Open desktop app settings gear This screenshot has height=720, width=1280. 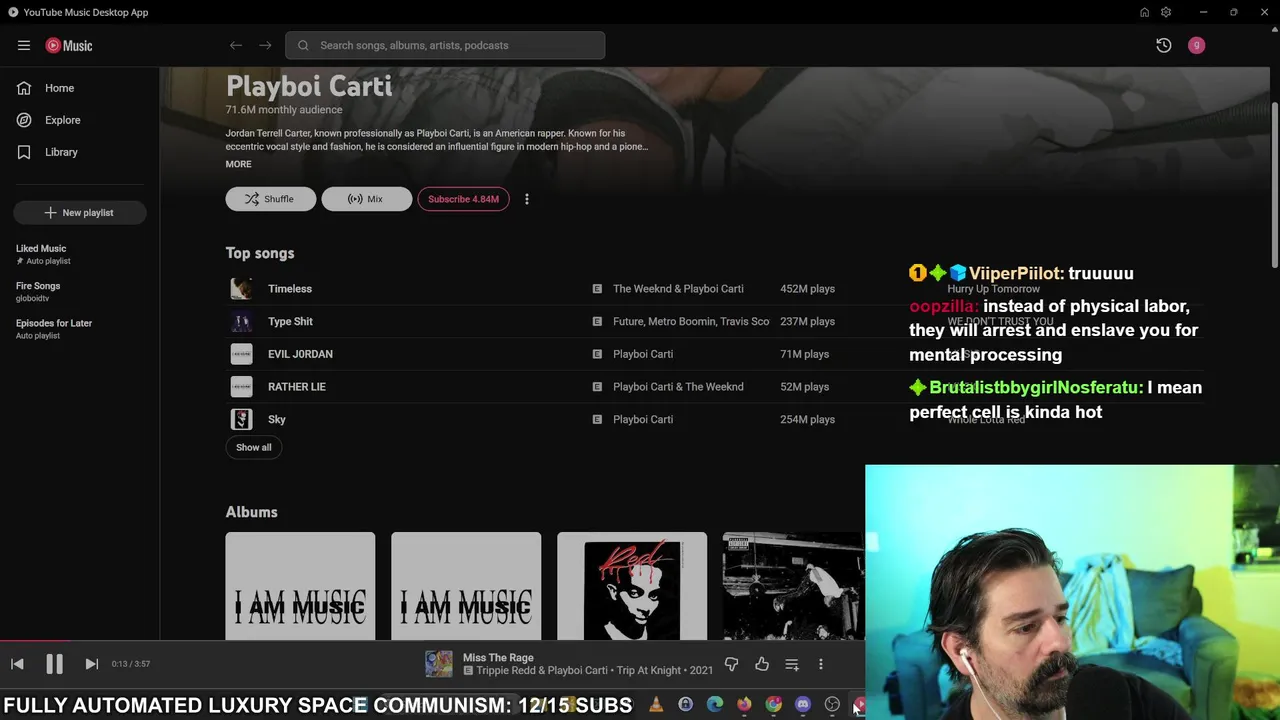pyautogui.click(x=1166, y=12)
